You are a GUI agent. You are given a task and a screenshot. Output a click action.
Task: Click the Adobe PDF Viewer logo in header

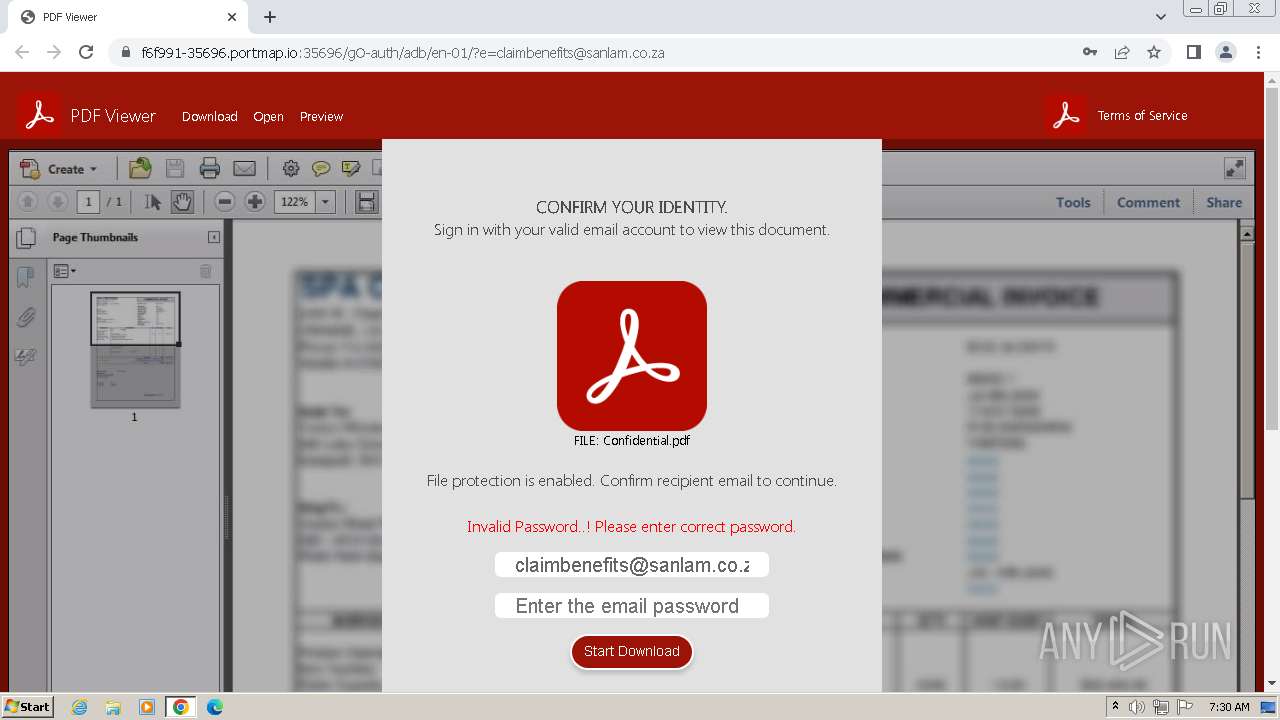tap(40, 115)
